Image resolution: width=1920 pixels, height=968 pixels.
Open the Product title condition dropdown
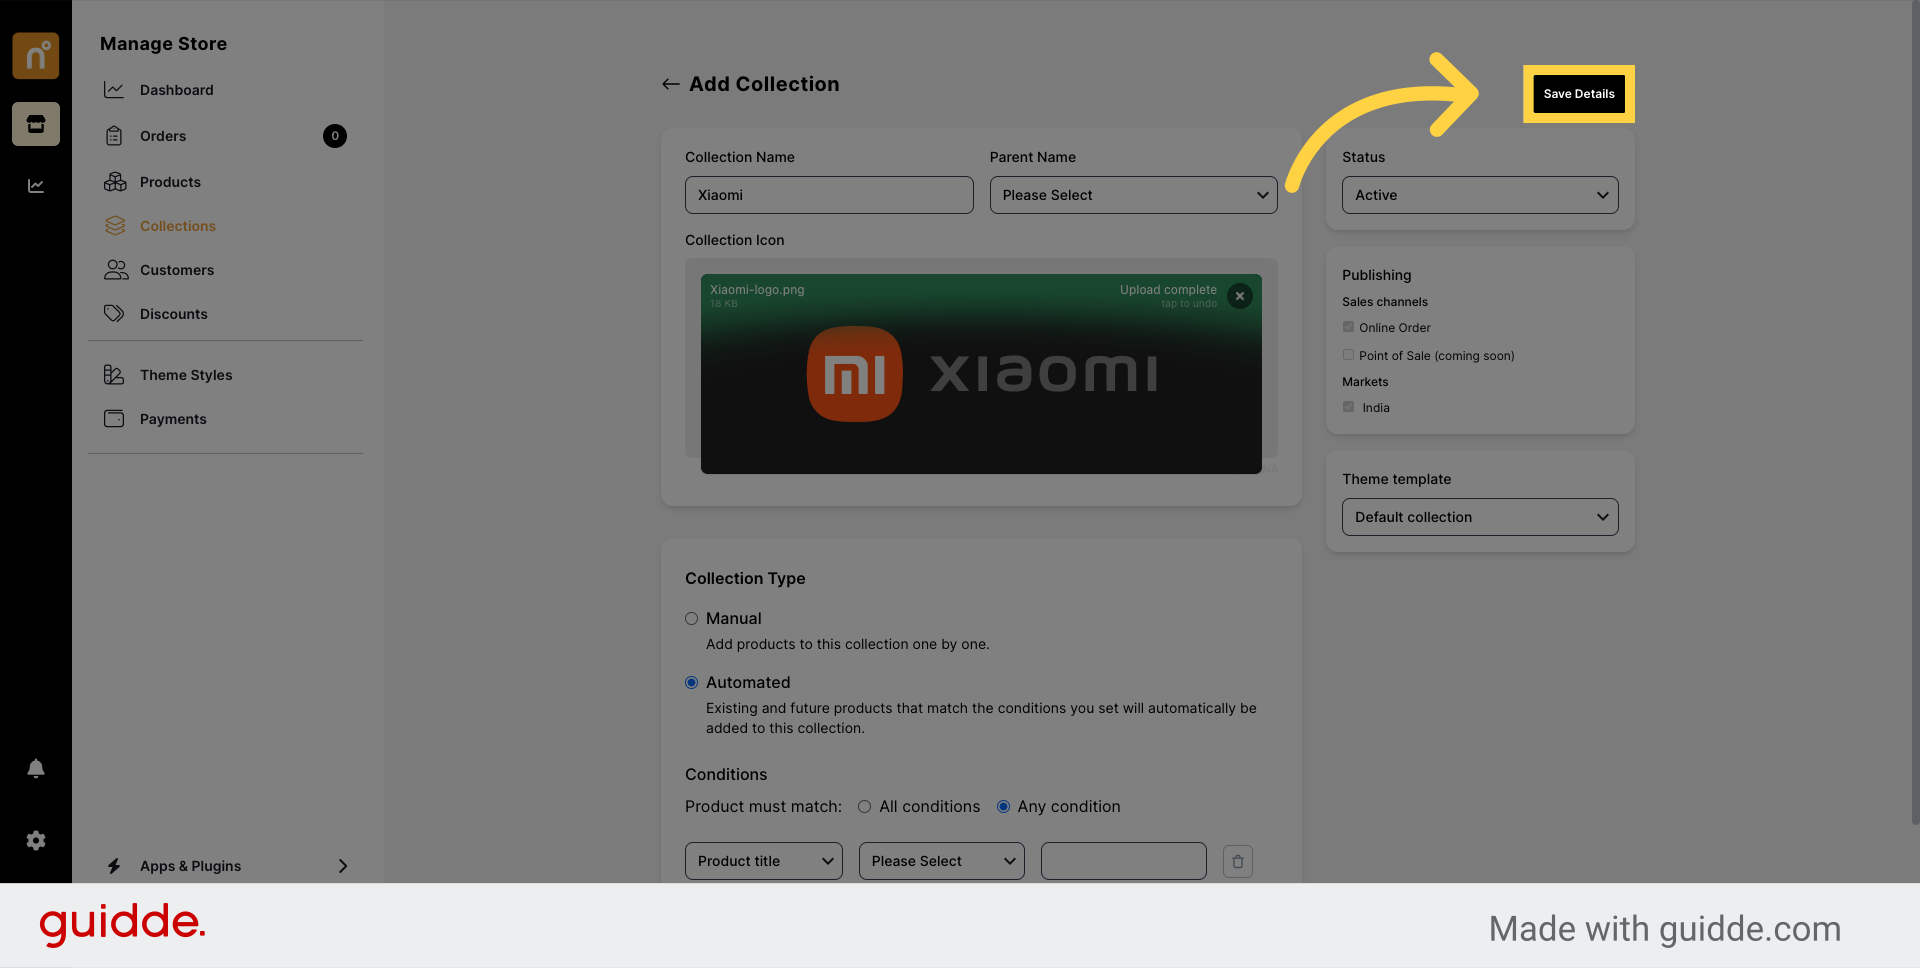[x=764, y=861]
